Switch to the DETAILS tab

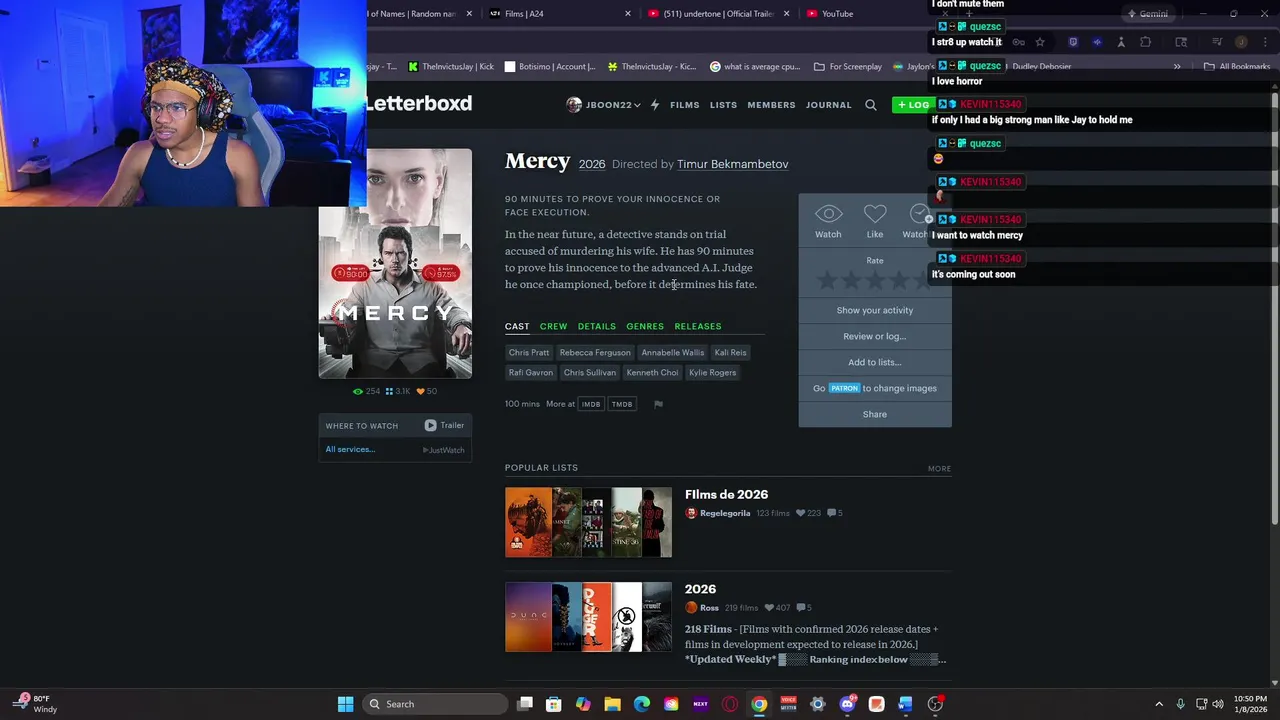596,326
